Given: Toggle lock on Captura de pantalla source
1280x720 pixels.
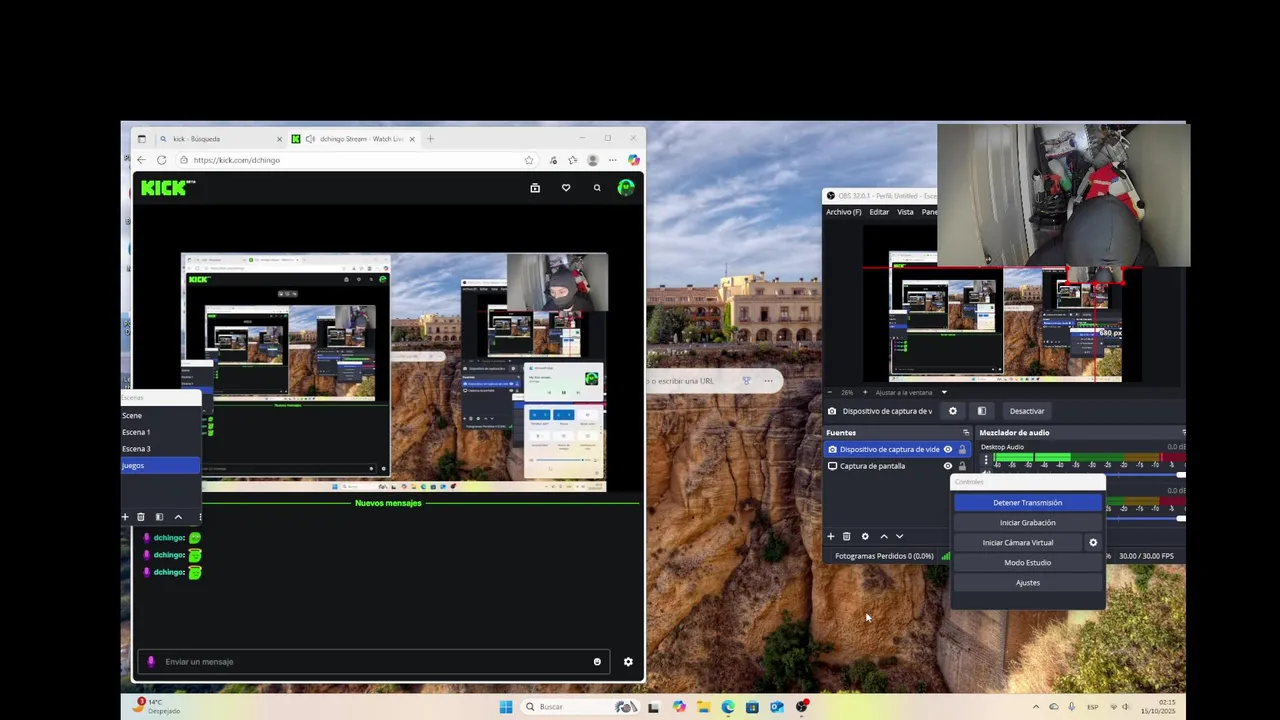Looking at the screenshot, I should (962, 466).
